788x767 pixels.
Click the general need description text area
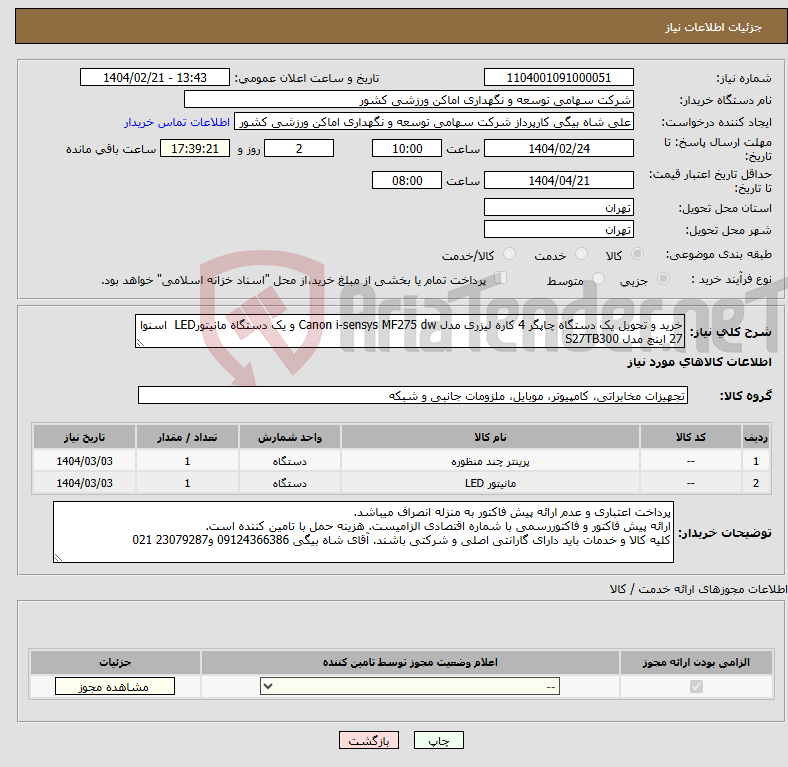410,331
